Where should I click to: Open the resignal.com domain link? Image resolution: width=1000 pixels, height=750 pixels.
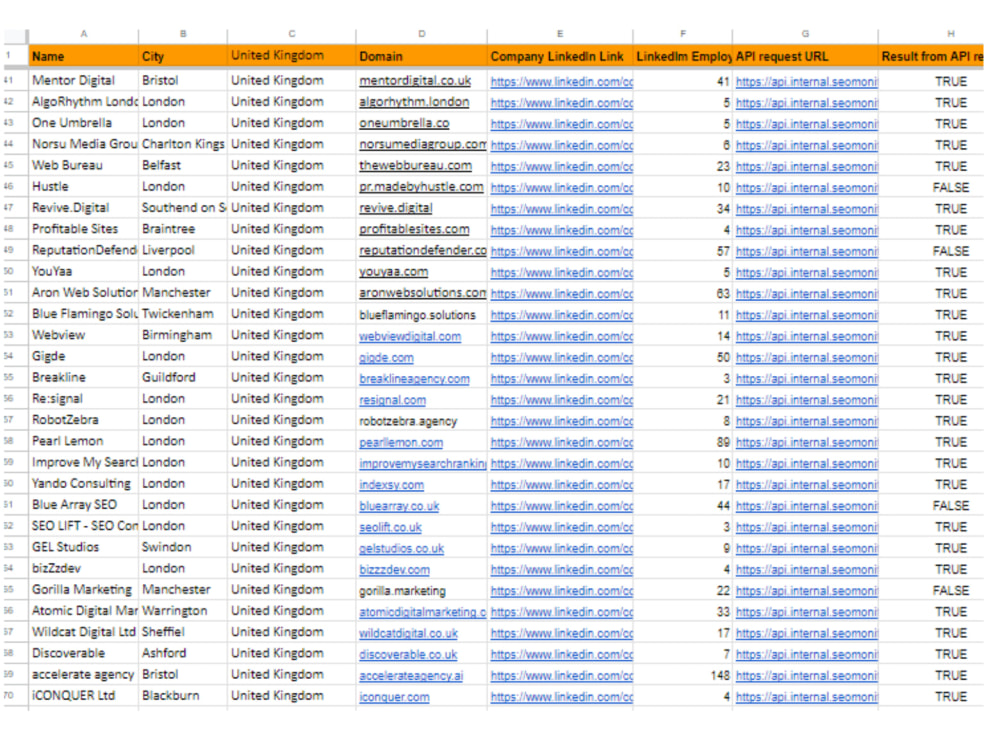(392, 399)
